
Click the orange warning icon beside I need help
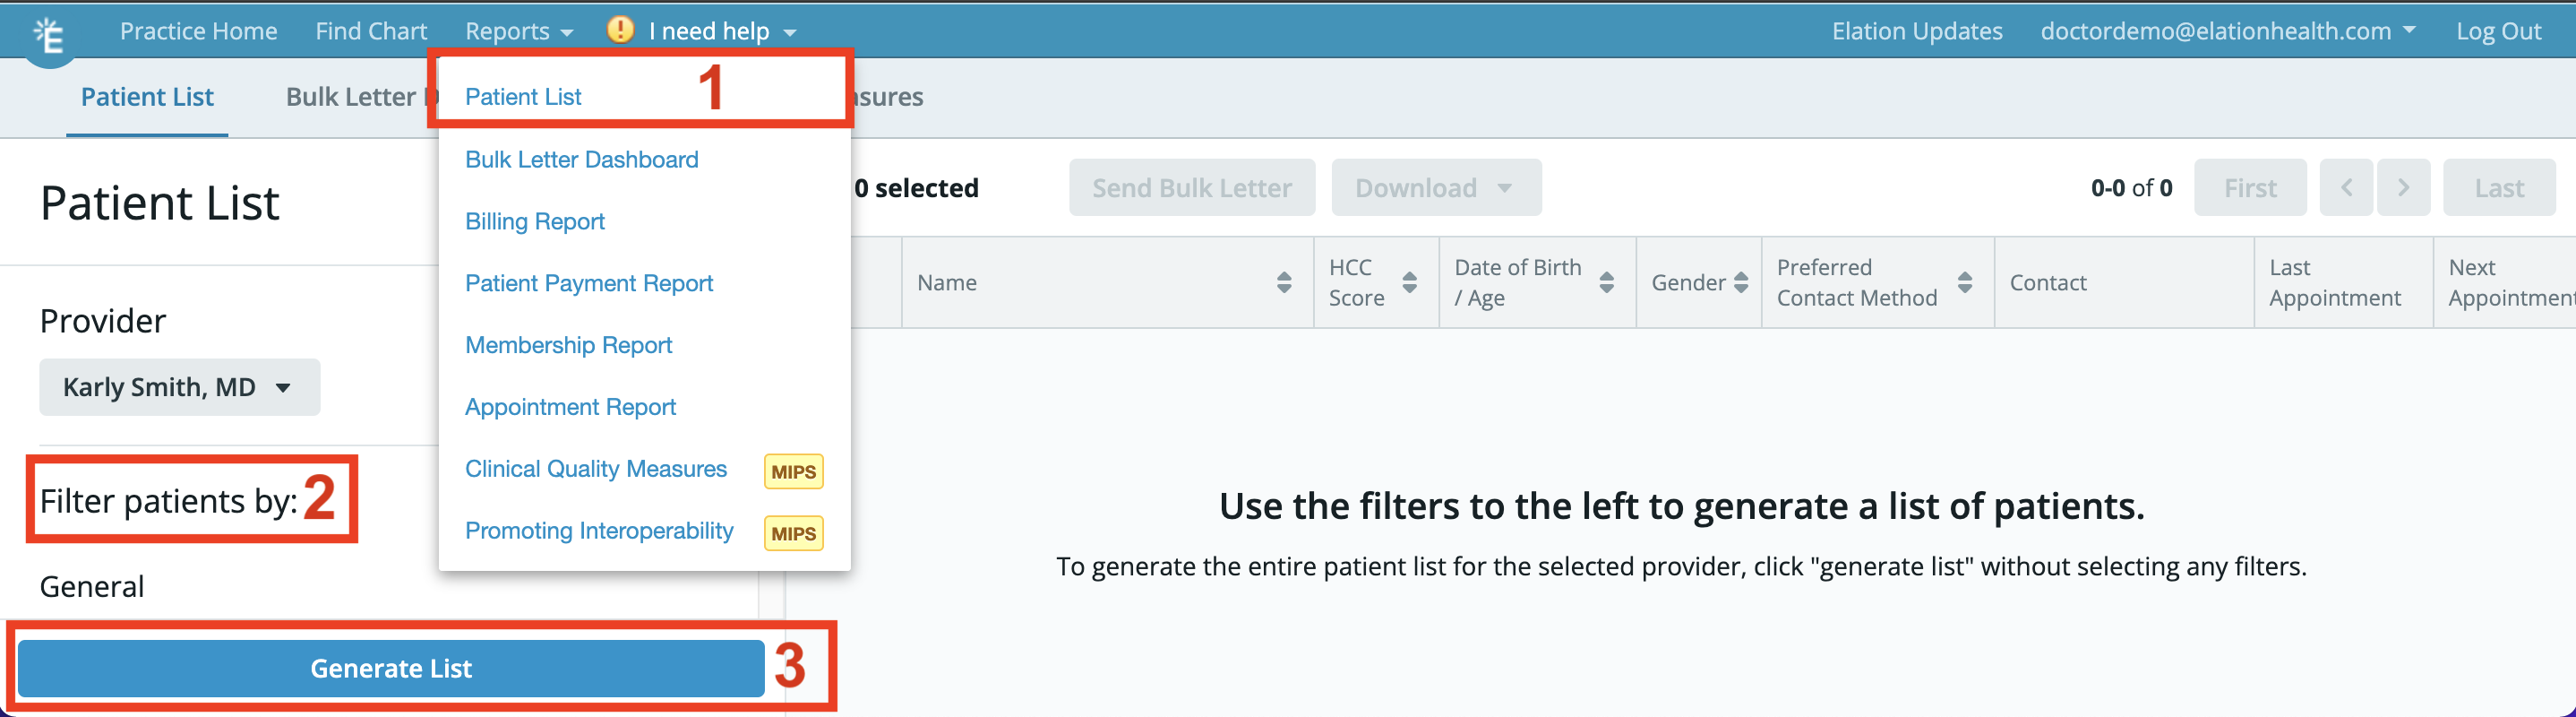pyautogui.click(x=619, y=30)
